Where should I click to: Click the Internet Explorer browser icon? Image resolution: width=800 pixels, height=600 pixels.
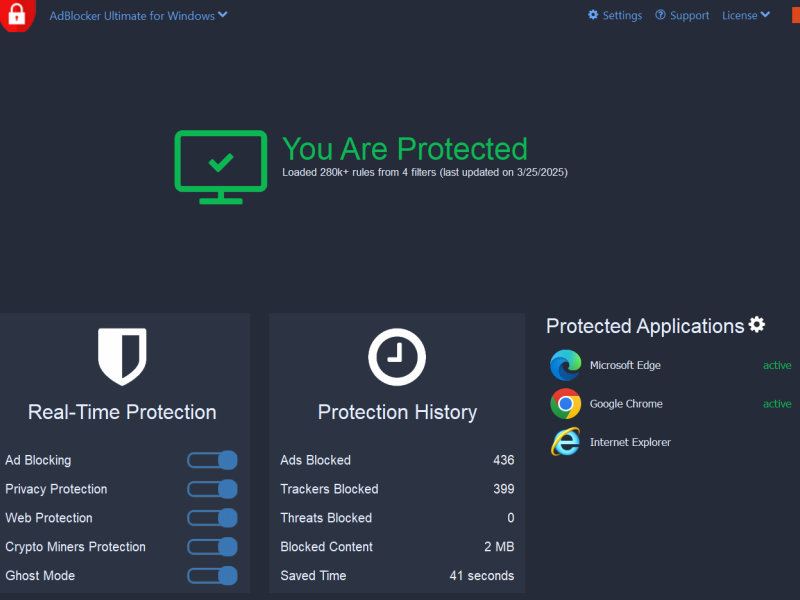click(x=565, y=442)
